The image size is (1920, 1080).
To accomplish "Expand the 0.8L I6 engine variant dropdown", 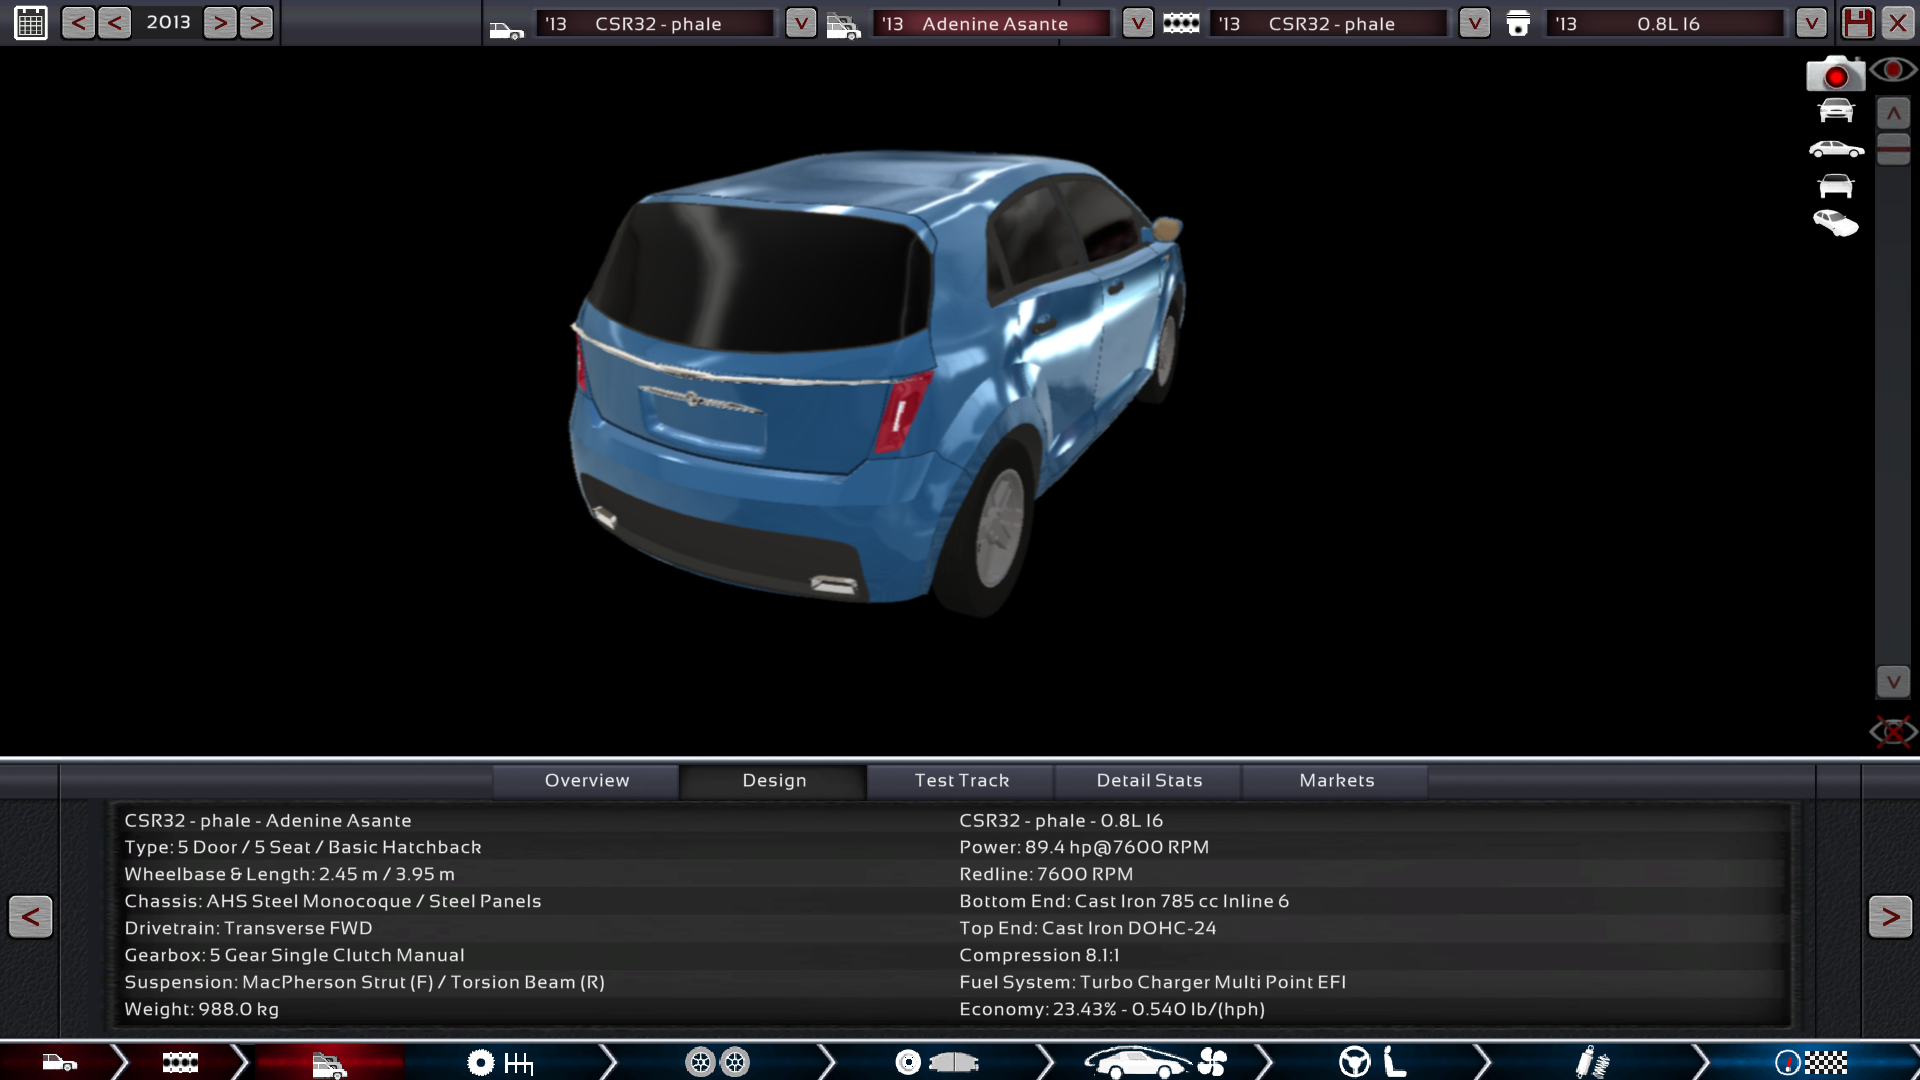I will pos(1811,23).
